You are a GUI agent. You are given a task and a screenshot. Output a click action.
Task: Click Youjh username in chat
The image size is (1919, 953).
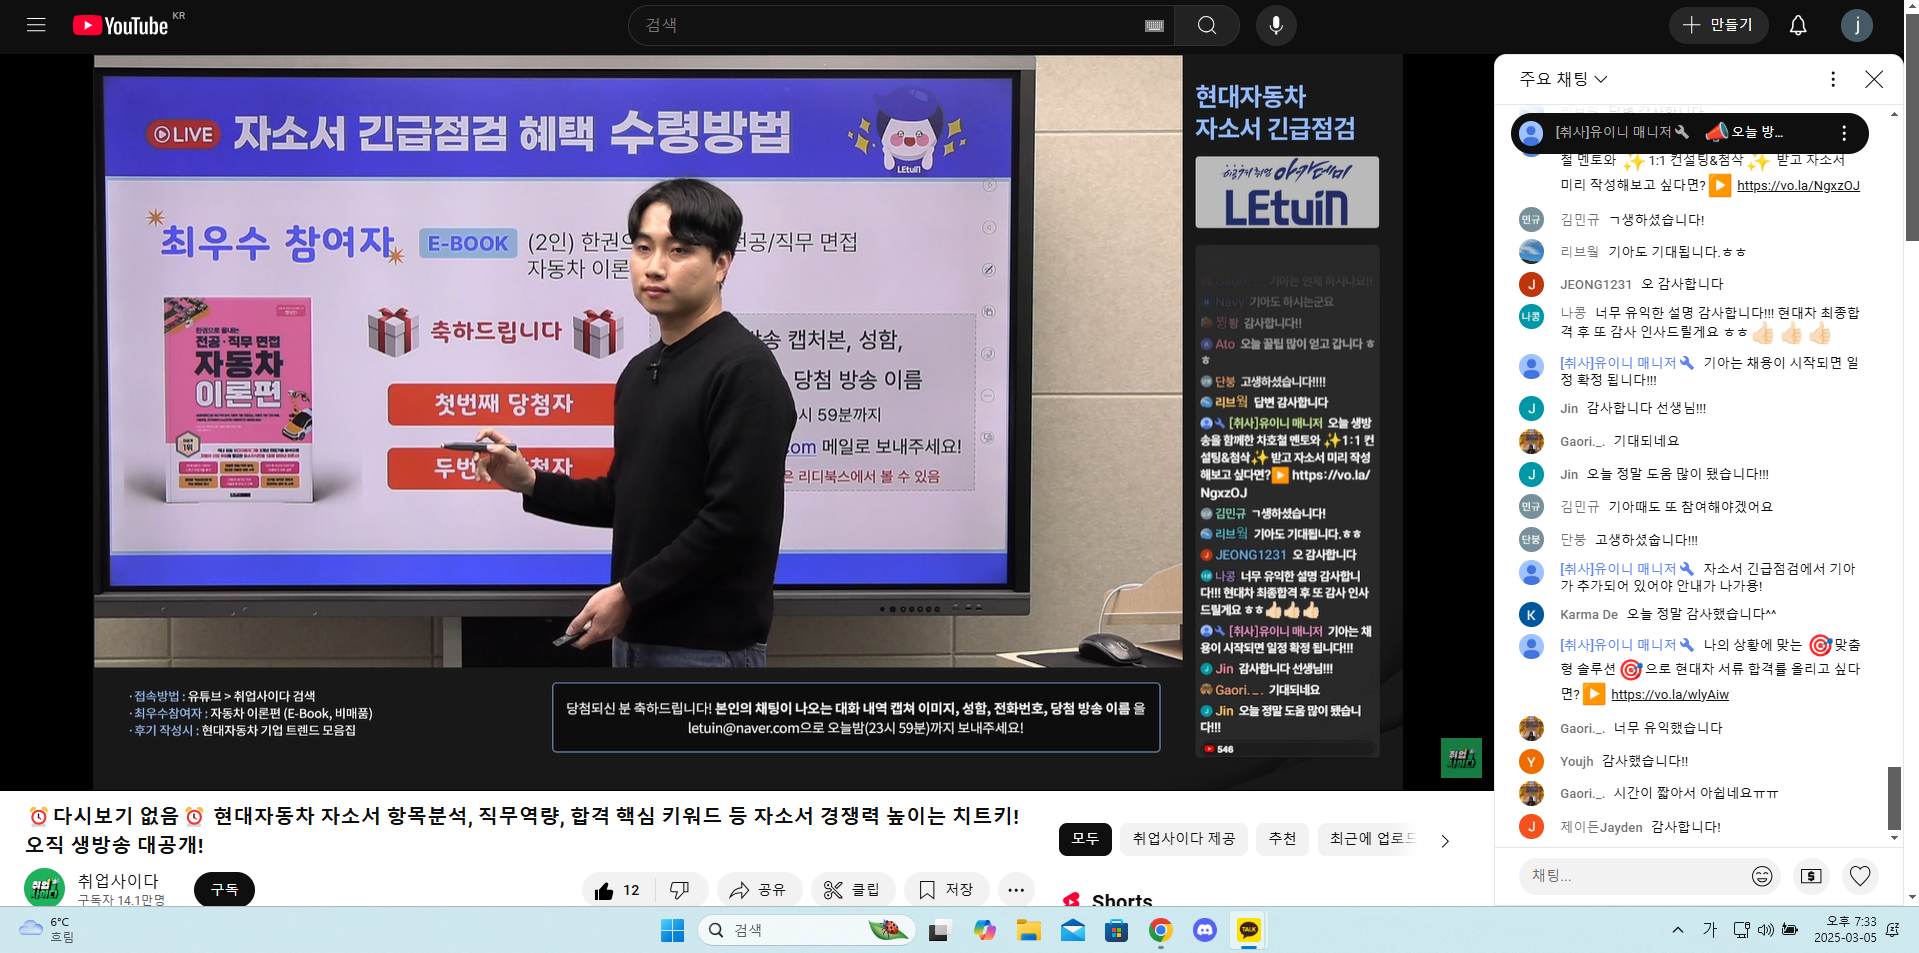point(1576,761)
